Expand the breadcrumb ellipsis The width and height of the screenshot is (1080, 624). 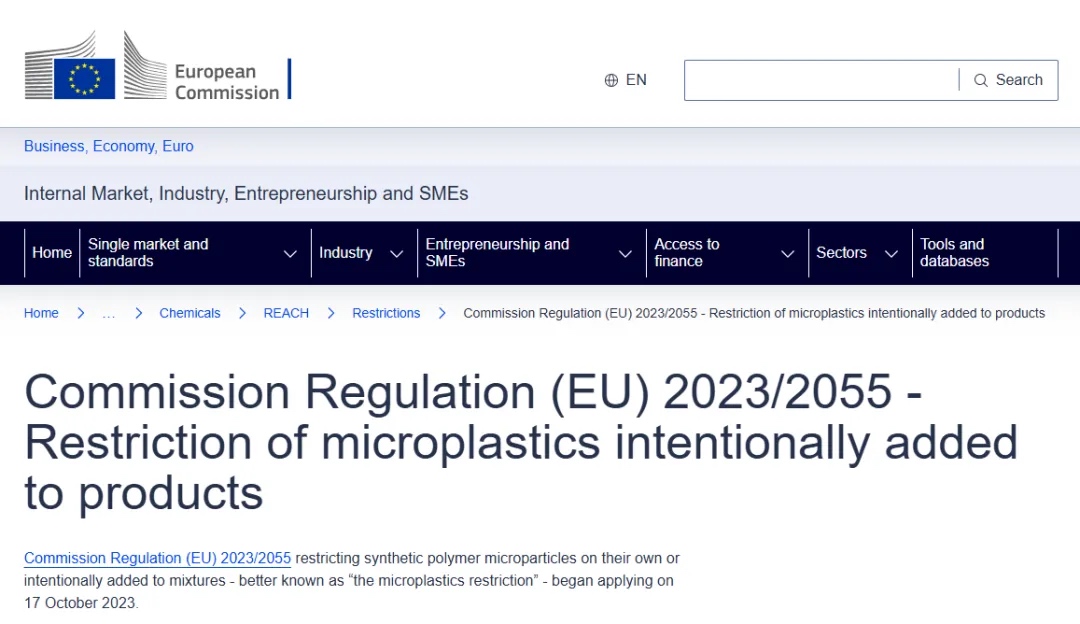point(108,314)
